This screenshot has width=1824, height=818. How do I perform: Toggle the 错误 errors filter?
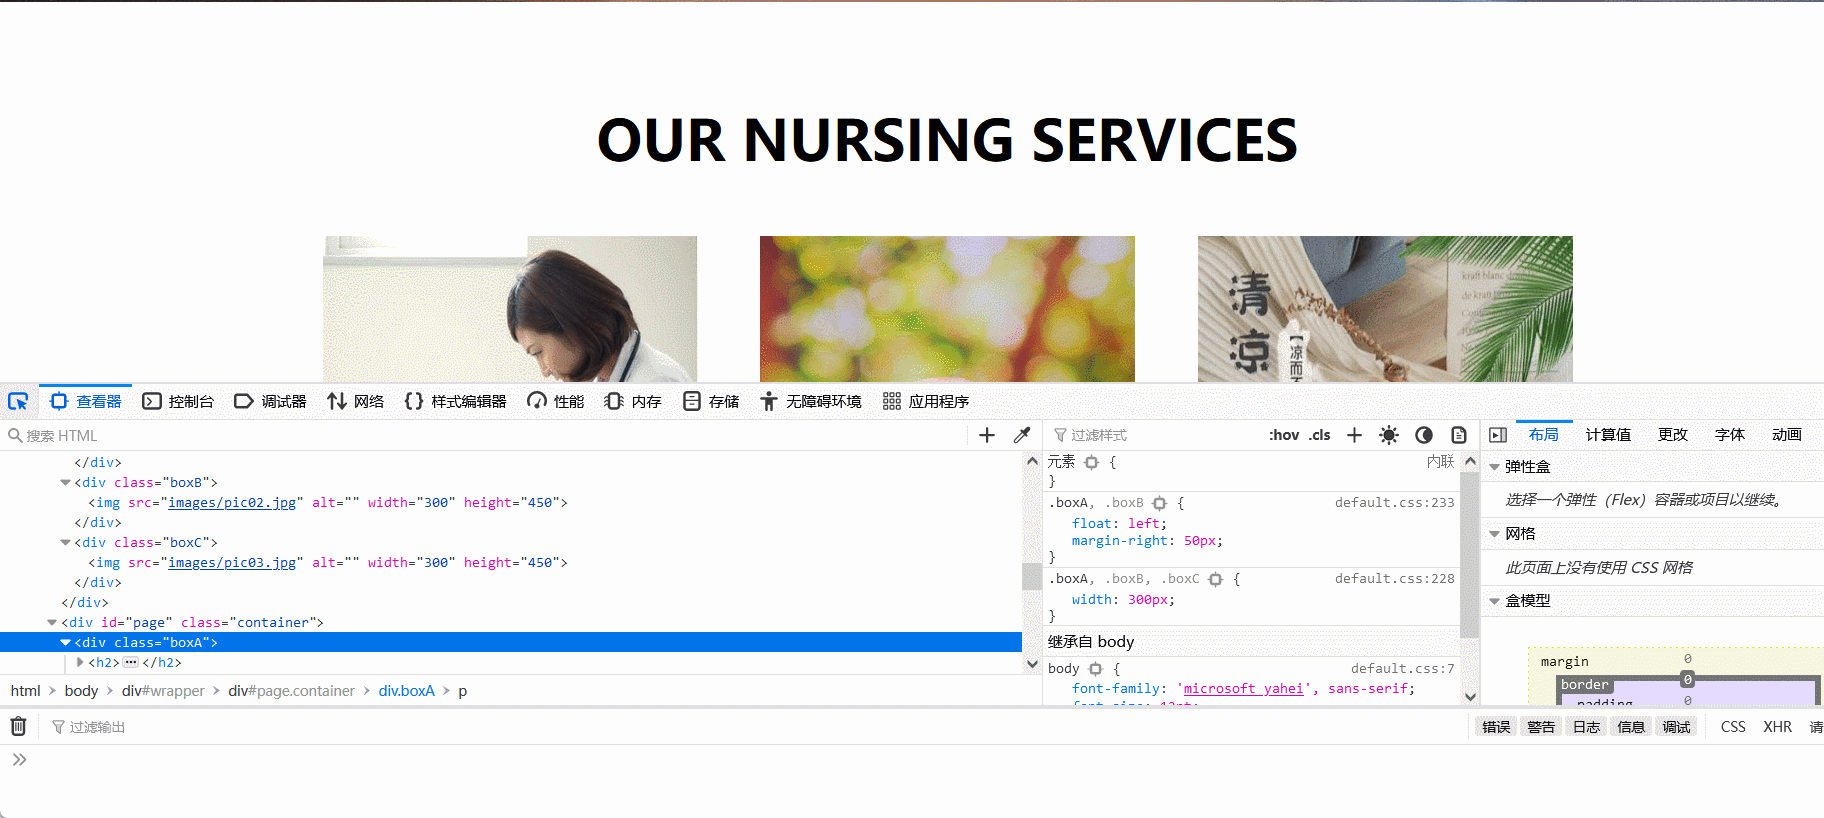1496,727
